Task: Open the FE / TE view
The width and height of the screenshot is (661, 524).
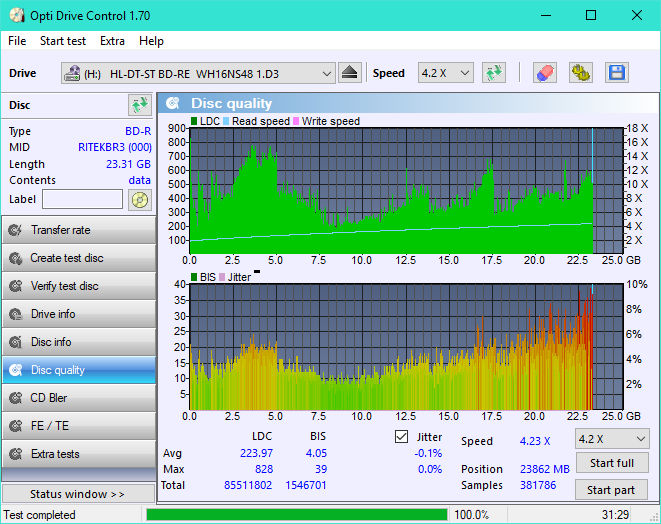Action: point(79,426)
